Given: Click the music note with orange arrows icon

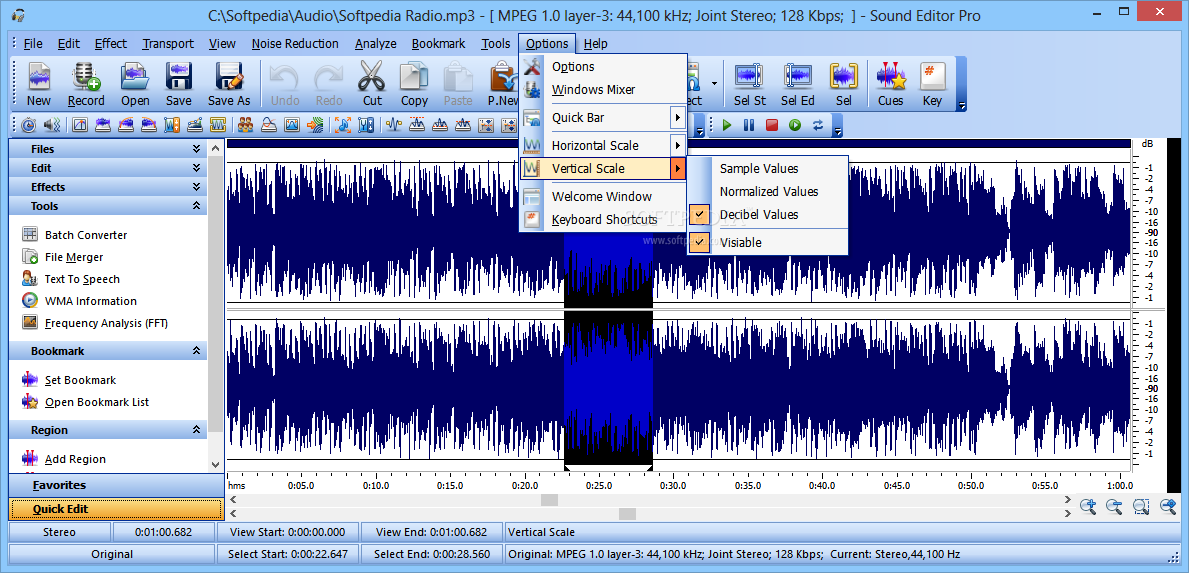Looking at the screenshot, I should point(343,125).
